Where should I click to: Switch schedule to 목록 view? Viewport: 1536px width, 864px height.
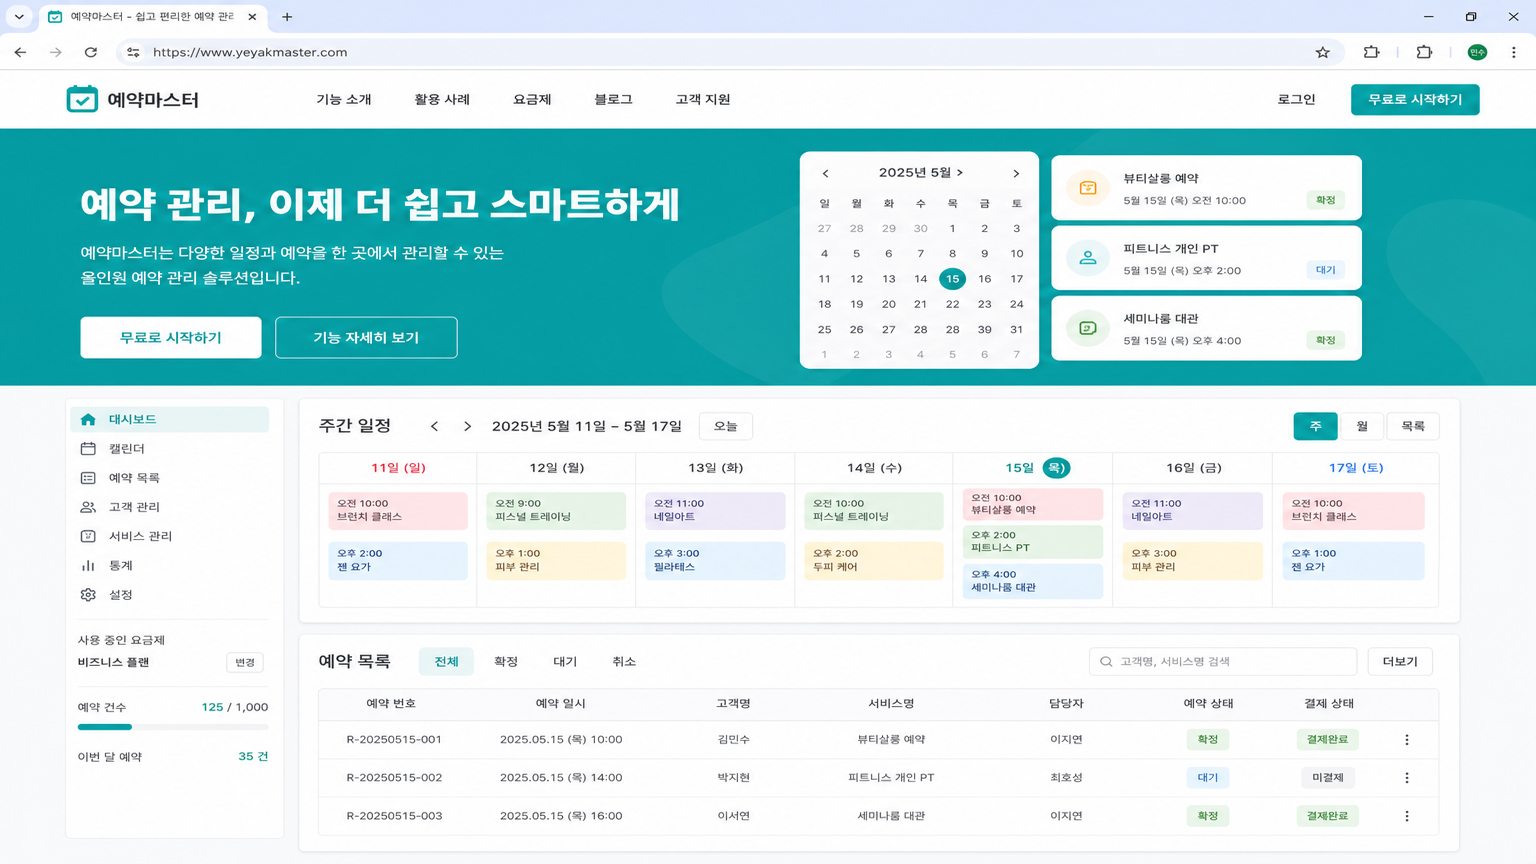pyautogui.click(x=1412, y=426)
